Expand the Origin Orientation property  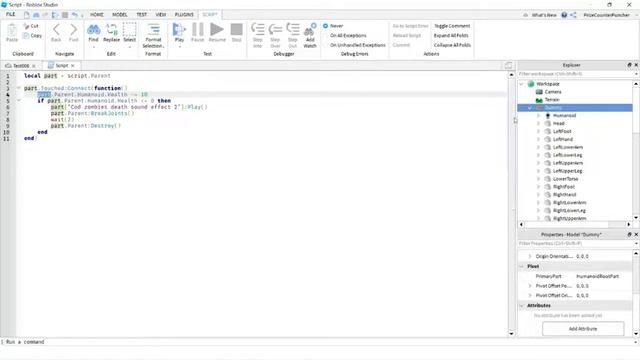[530, 256]
